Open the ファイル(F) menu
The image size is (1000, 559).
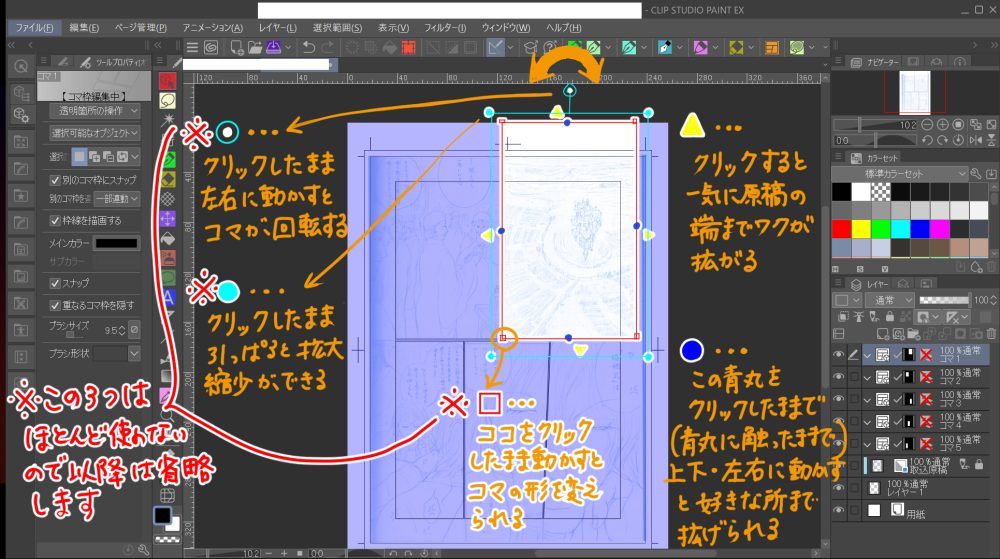[34, 27]
